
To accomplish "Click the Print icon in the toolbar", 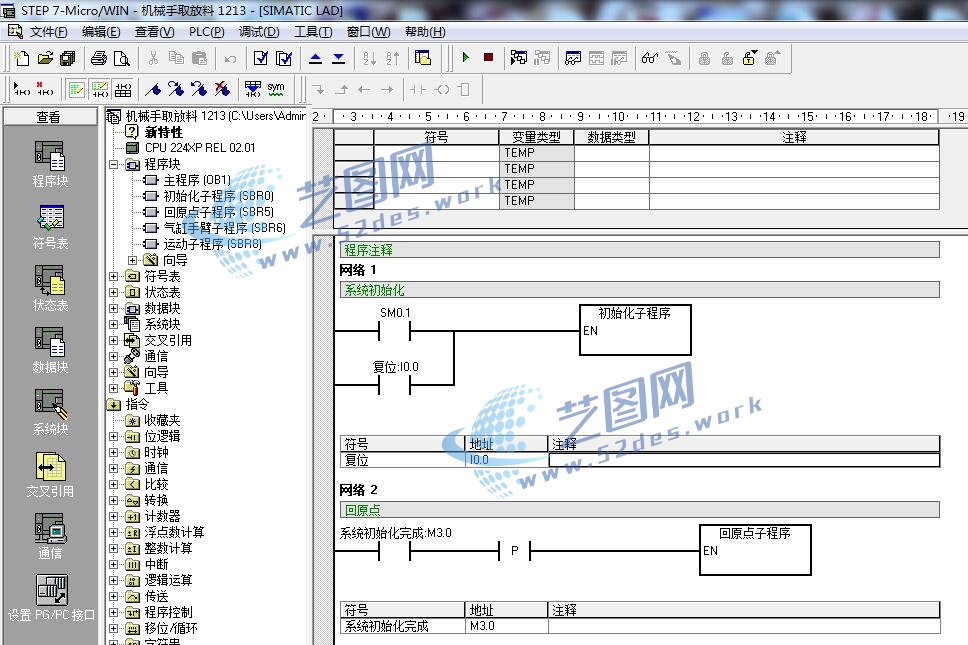I will point(99,59).
